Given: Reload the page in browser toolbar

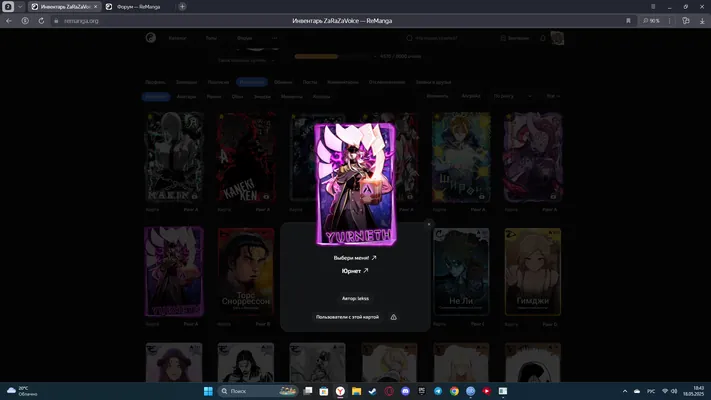Looking at the screenshot, I should tap(41, 21).
